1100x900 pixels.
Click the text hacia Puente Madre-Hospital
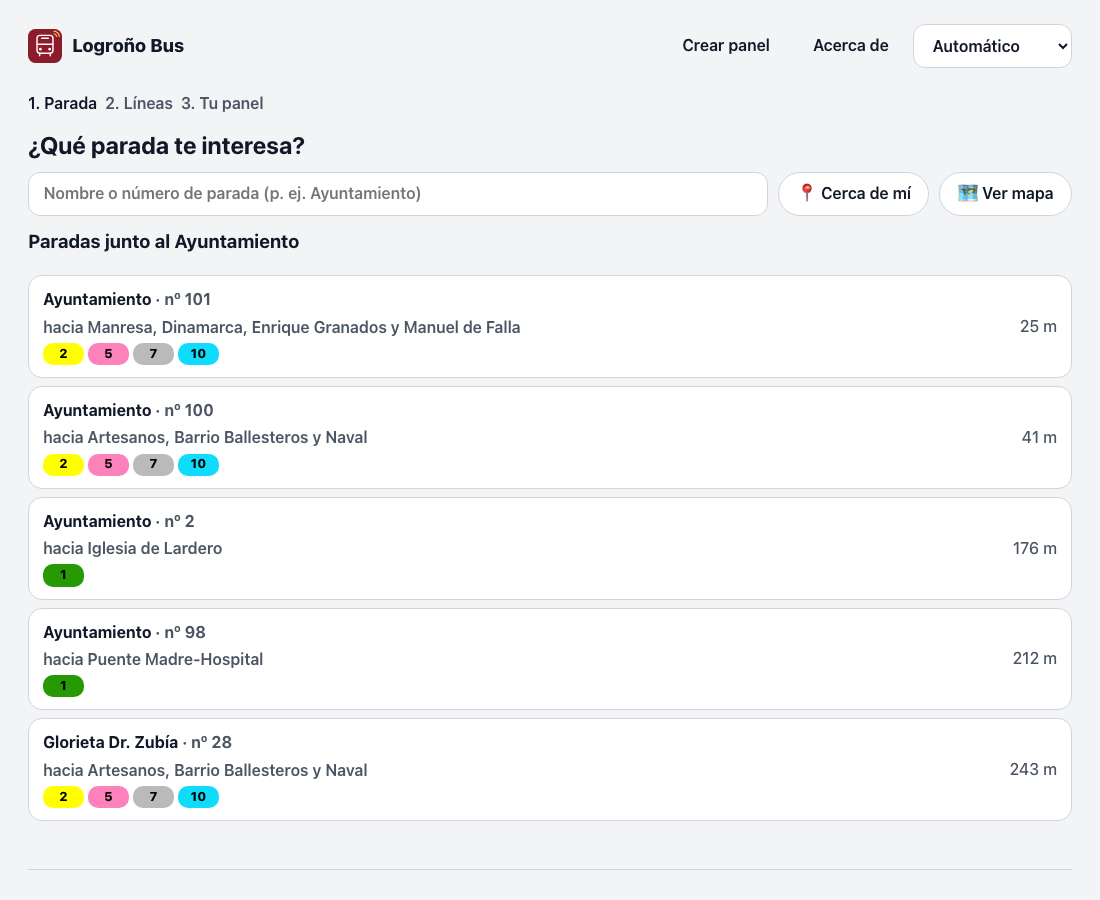click(x=153, y=659)
